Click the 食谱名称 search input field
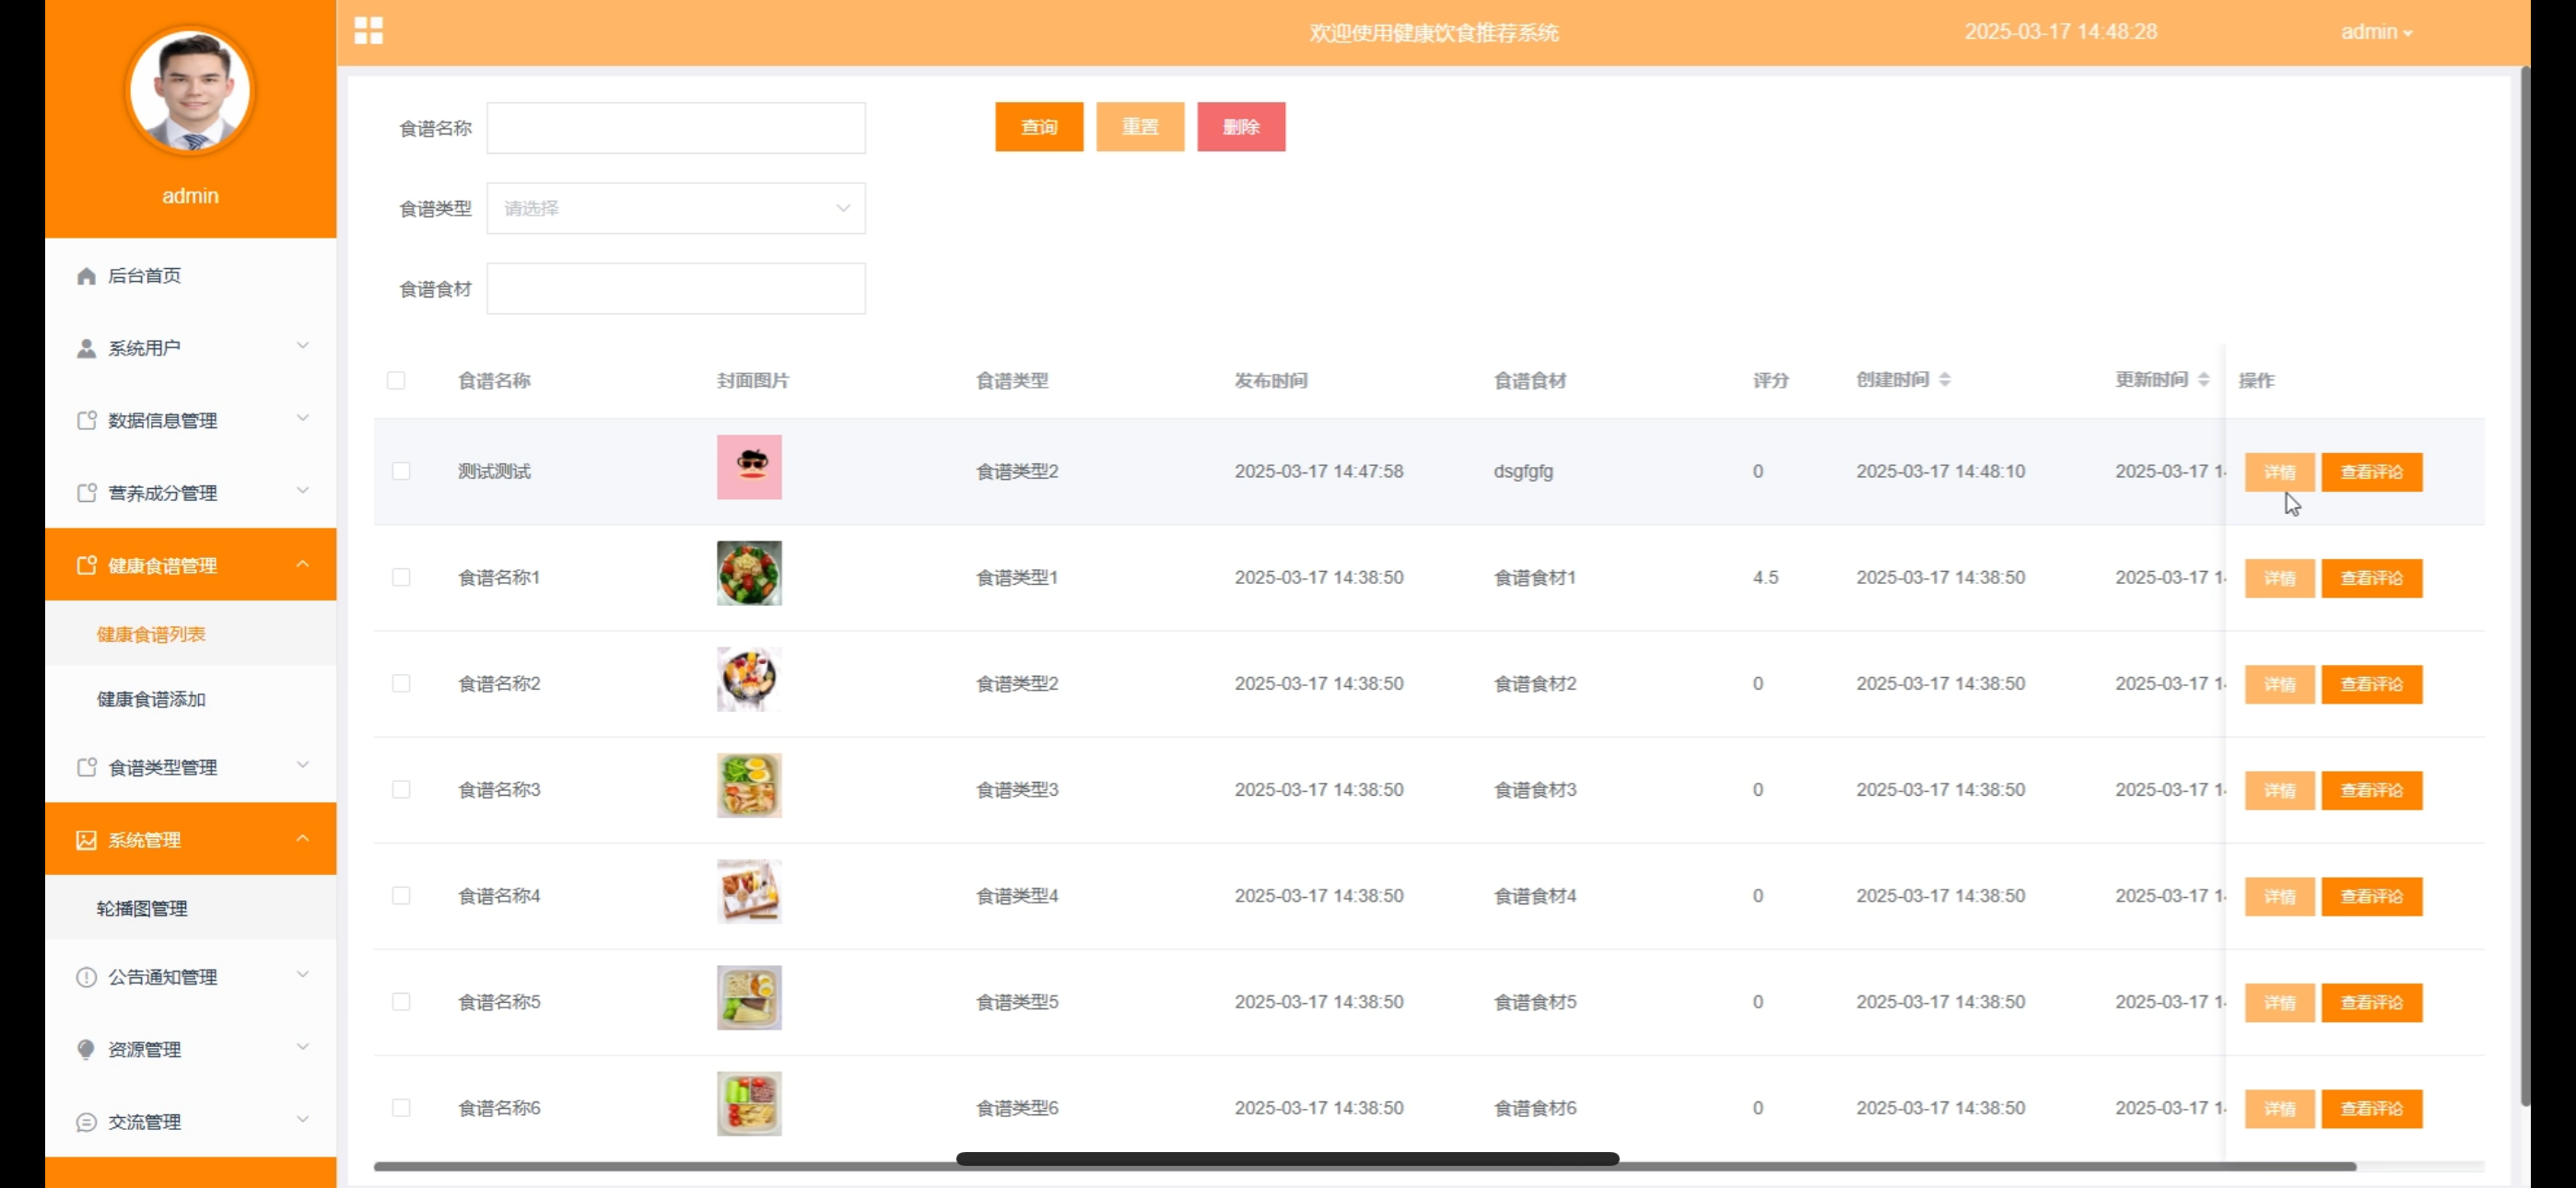Screen dimensions: 2576x1188 pyautogui.click(x=676, y=128)
